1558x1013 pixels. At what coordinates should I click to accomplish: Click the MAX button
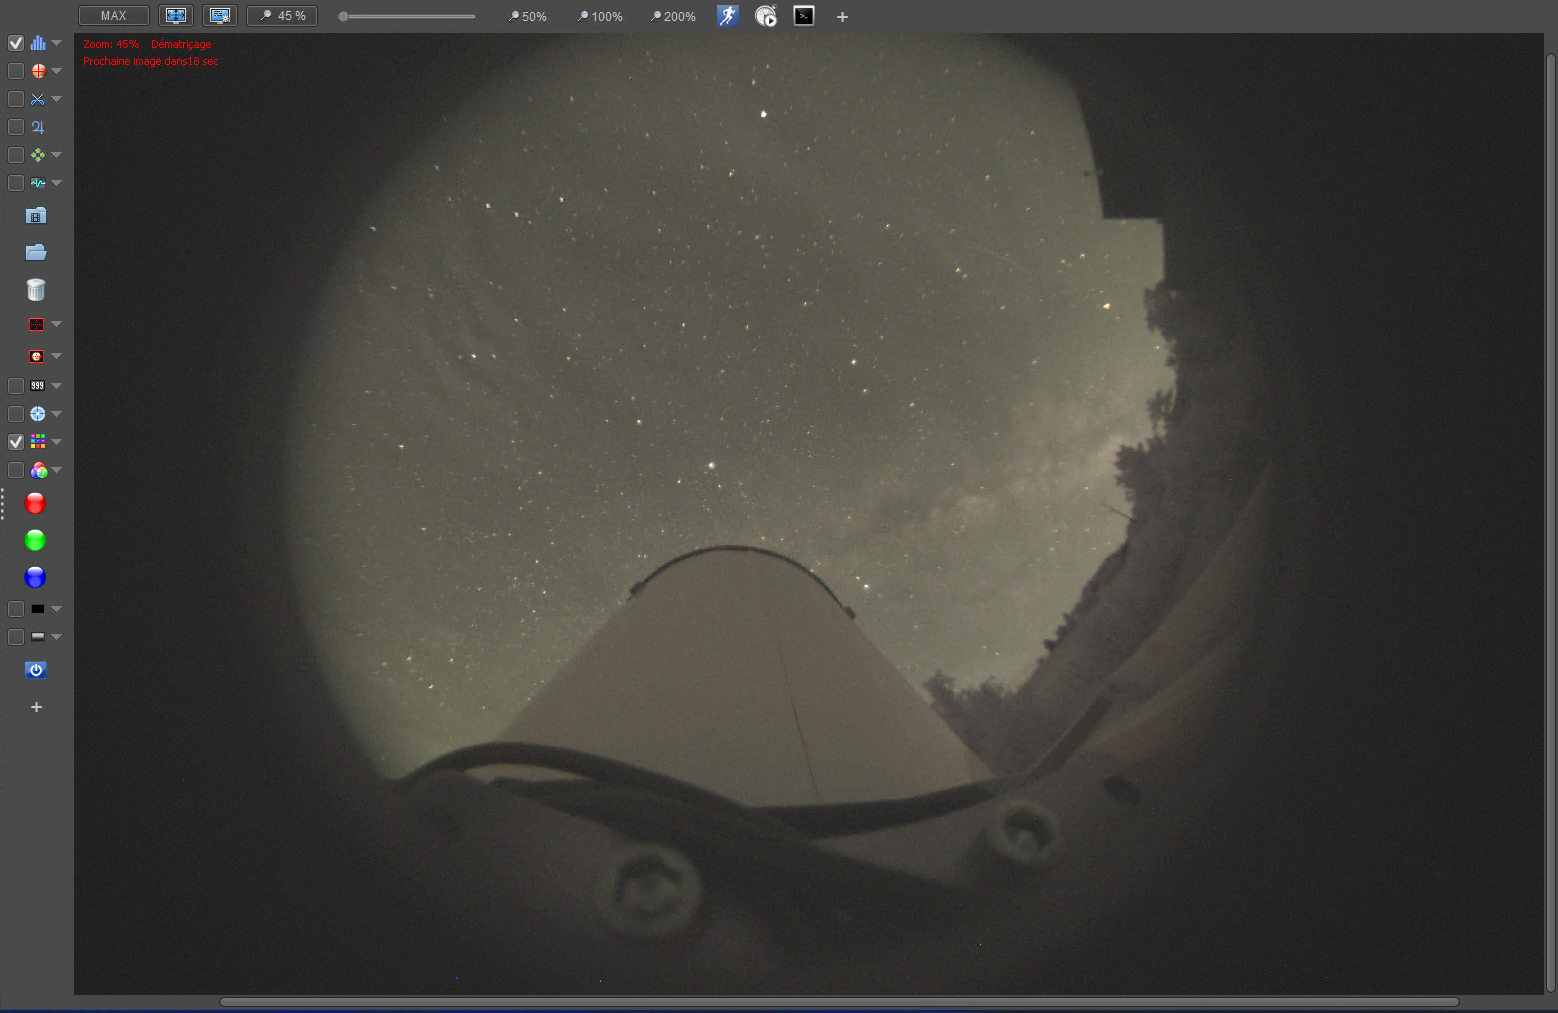(114, 16)
